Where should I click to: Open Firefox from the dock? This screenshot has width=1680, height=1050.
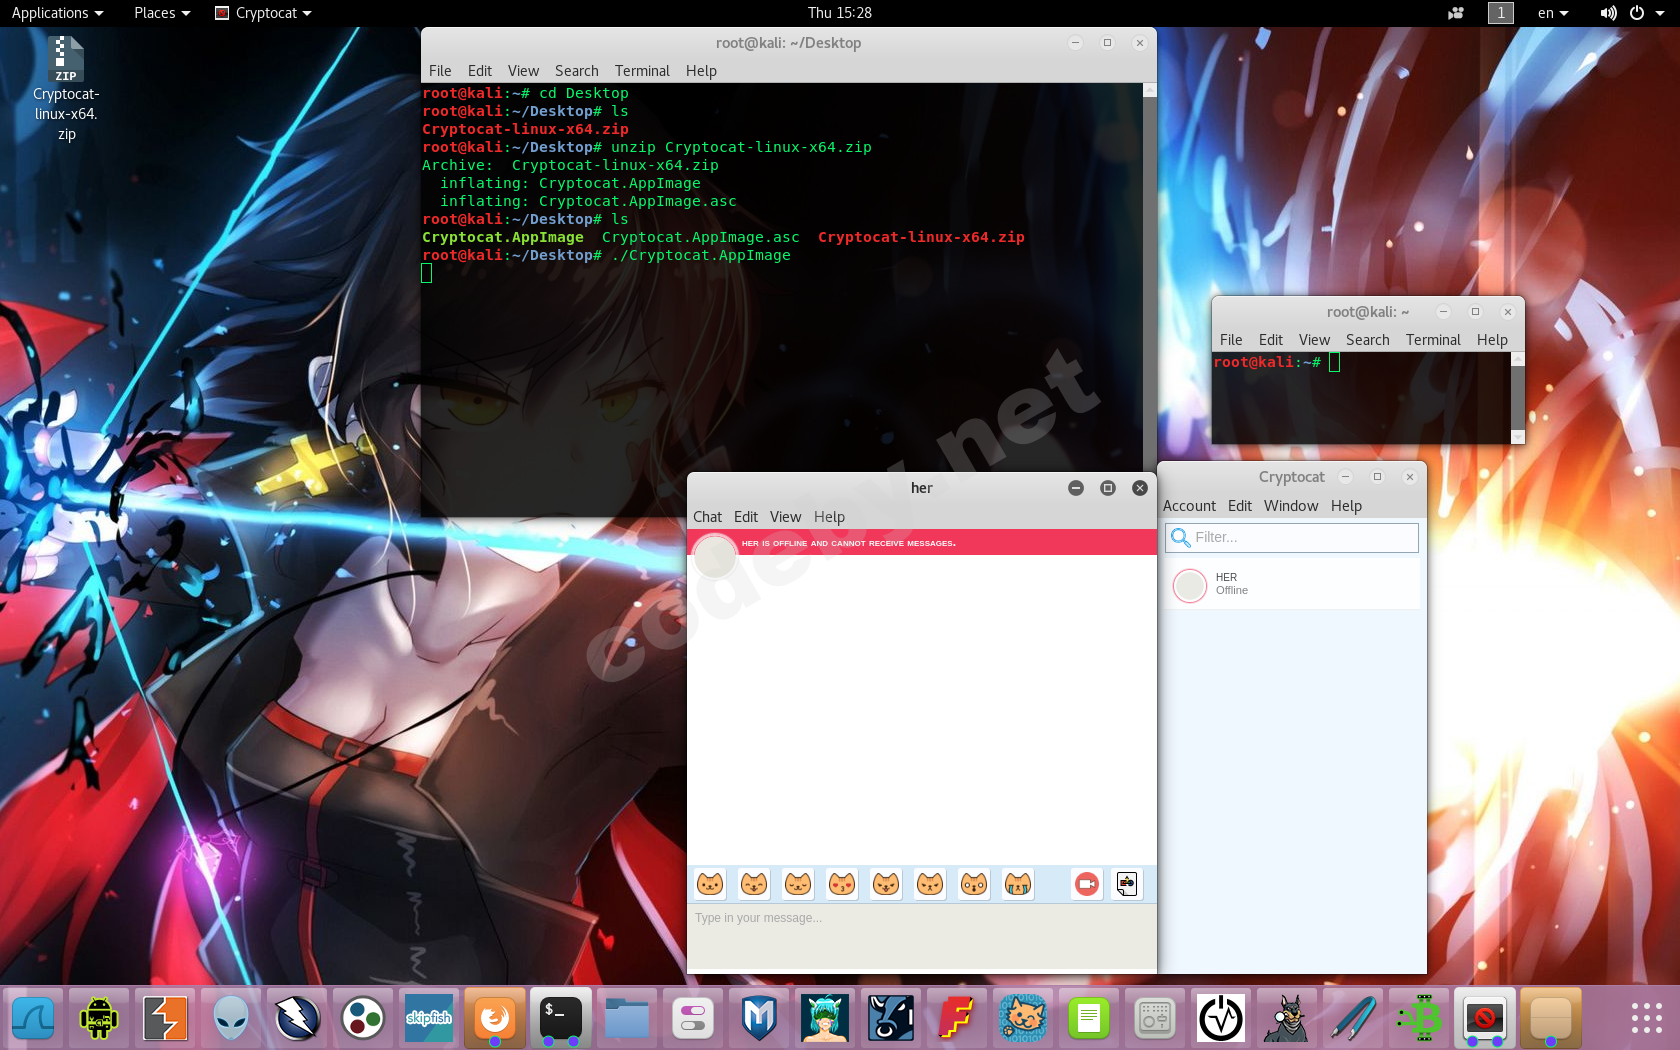click(x=495, y=1019)
